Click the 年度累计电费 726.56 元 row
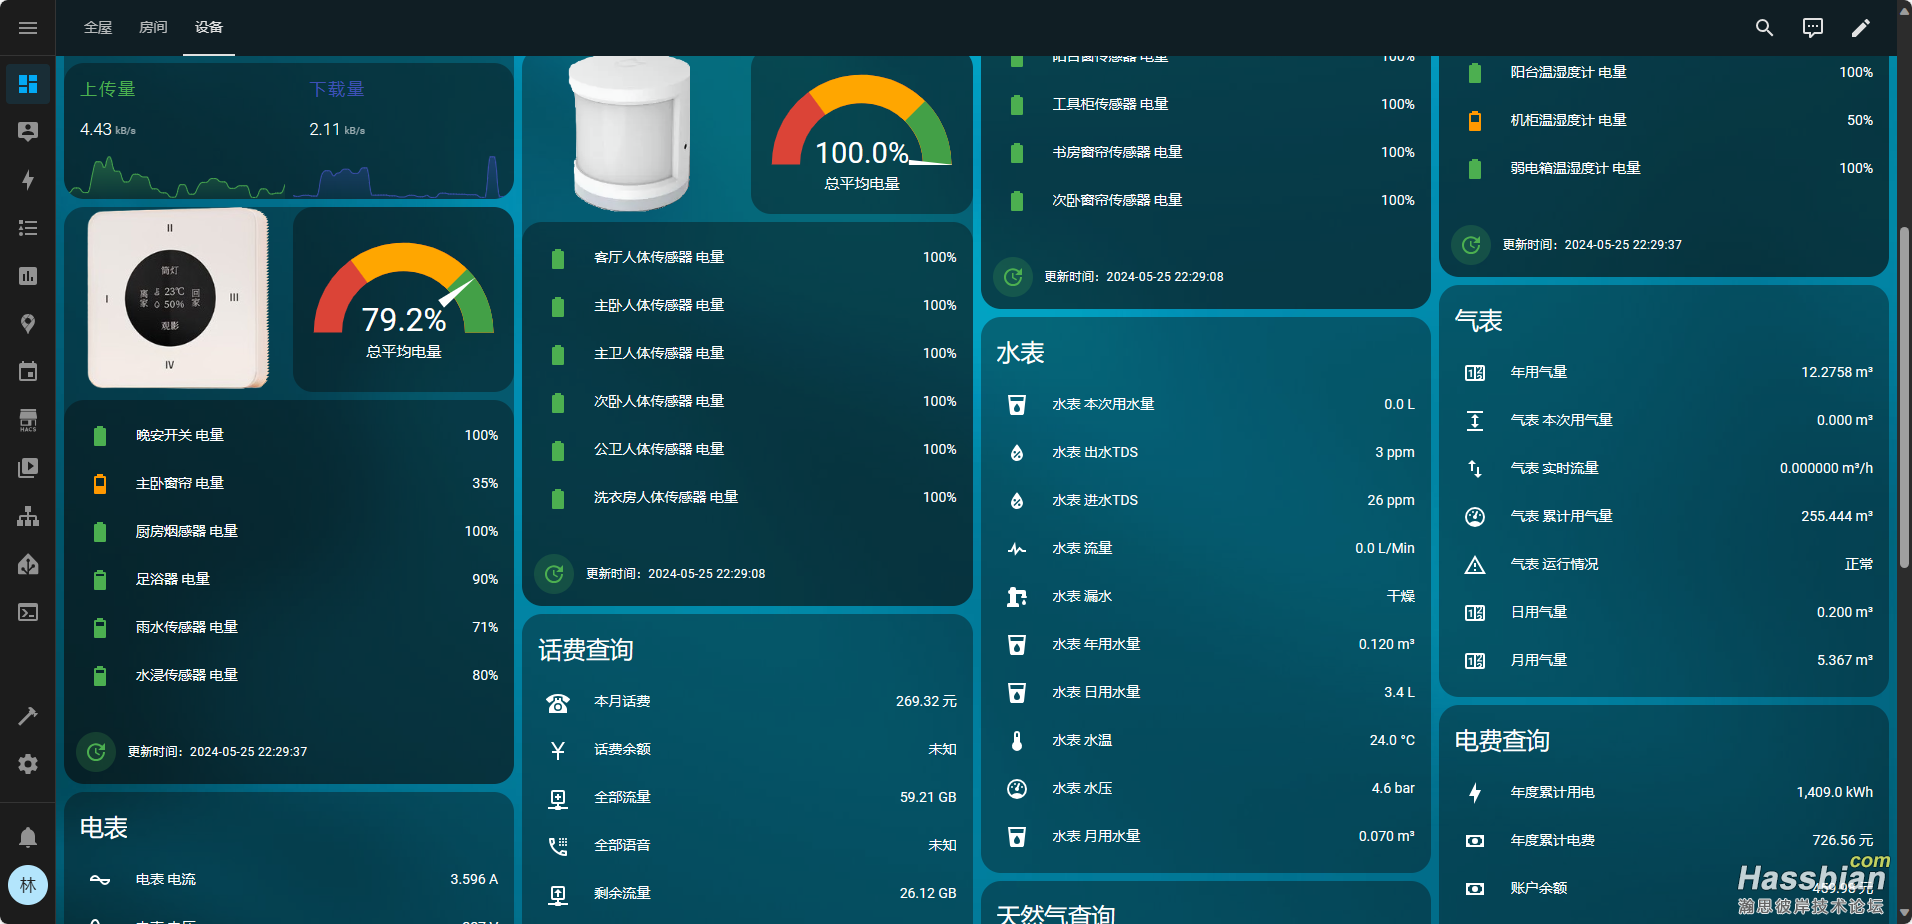Screen dimensions: 1912x924 click(x=1664, y=841)
